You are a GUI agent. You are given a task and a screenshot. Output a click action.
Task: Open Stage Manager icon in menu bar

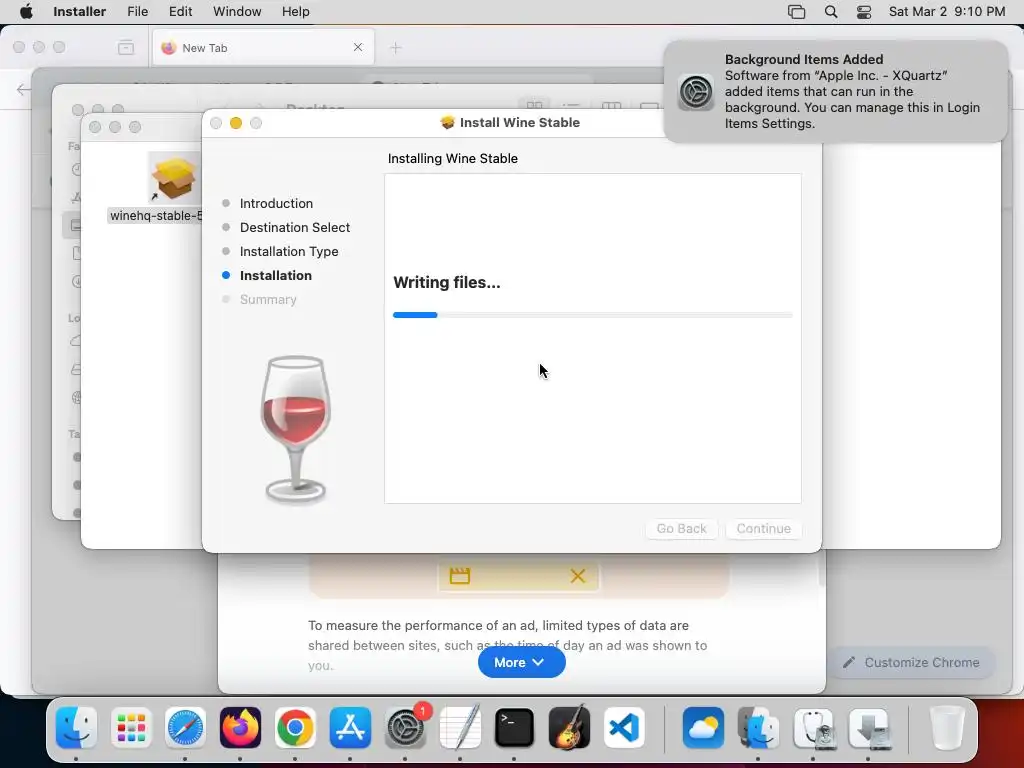coord(796,12)
